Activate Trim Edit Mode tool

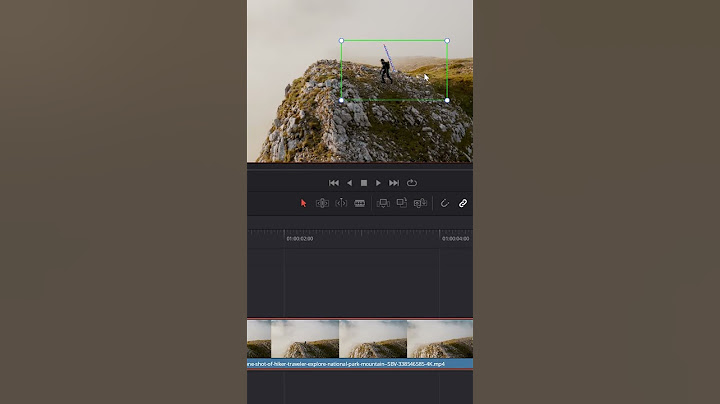point(322,203)
